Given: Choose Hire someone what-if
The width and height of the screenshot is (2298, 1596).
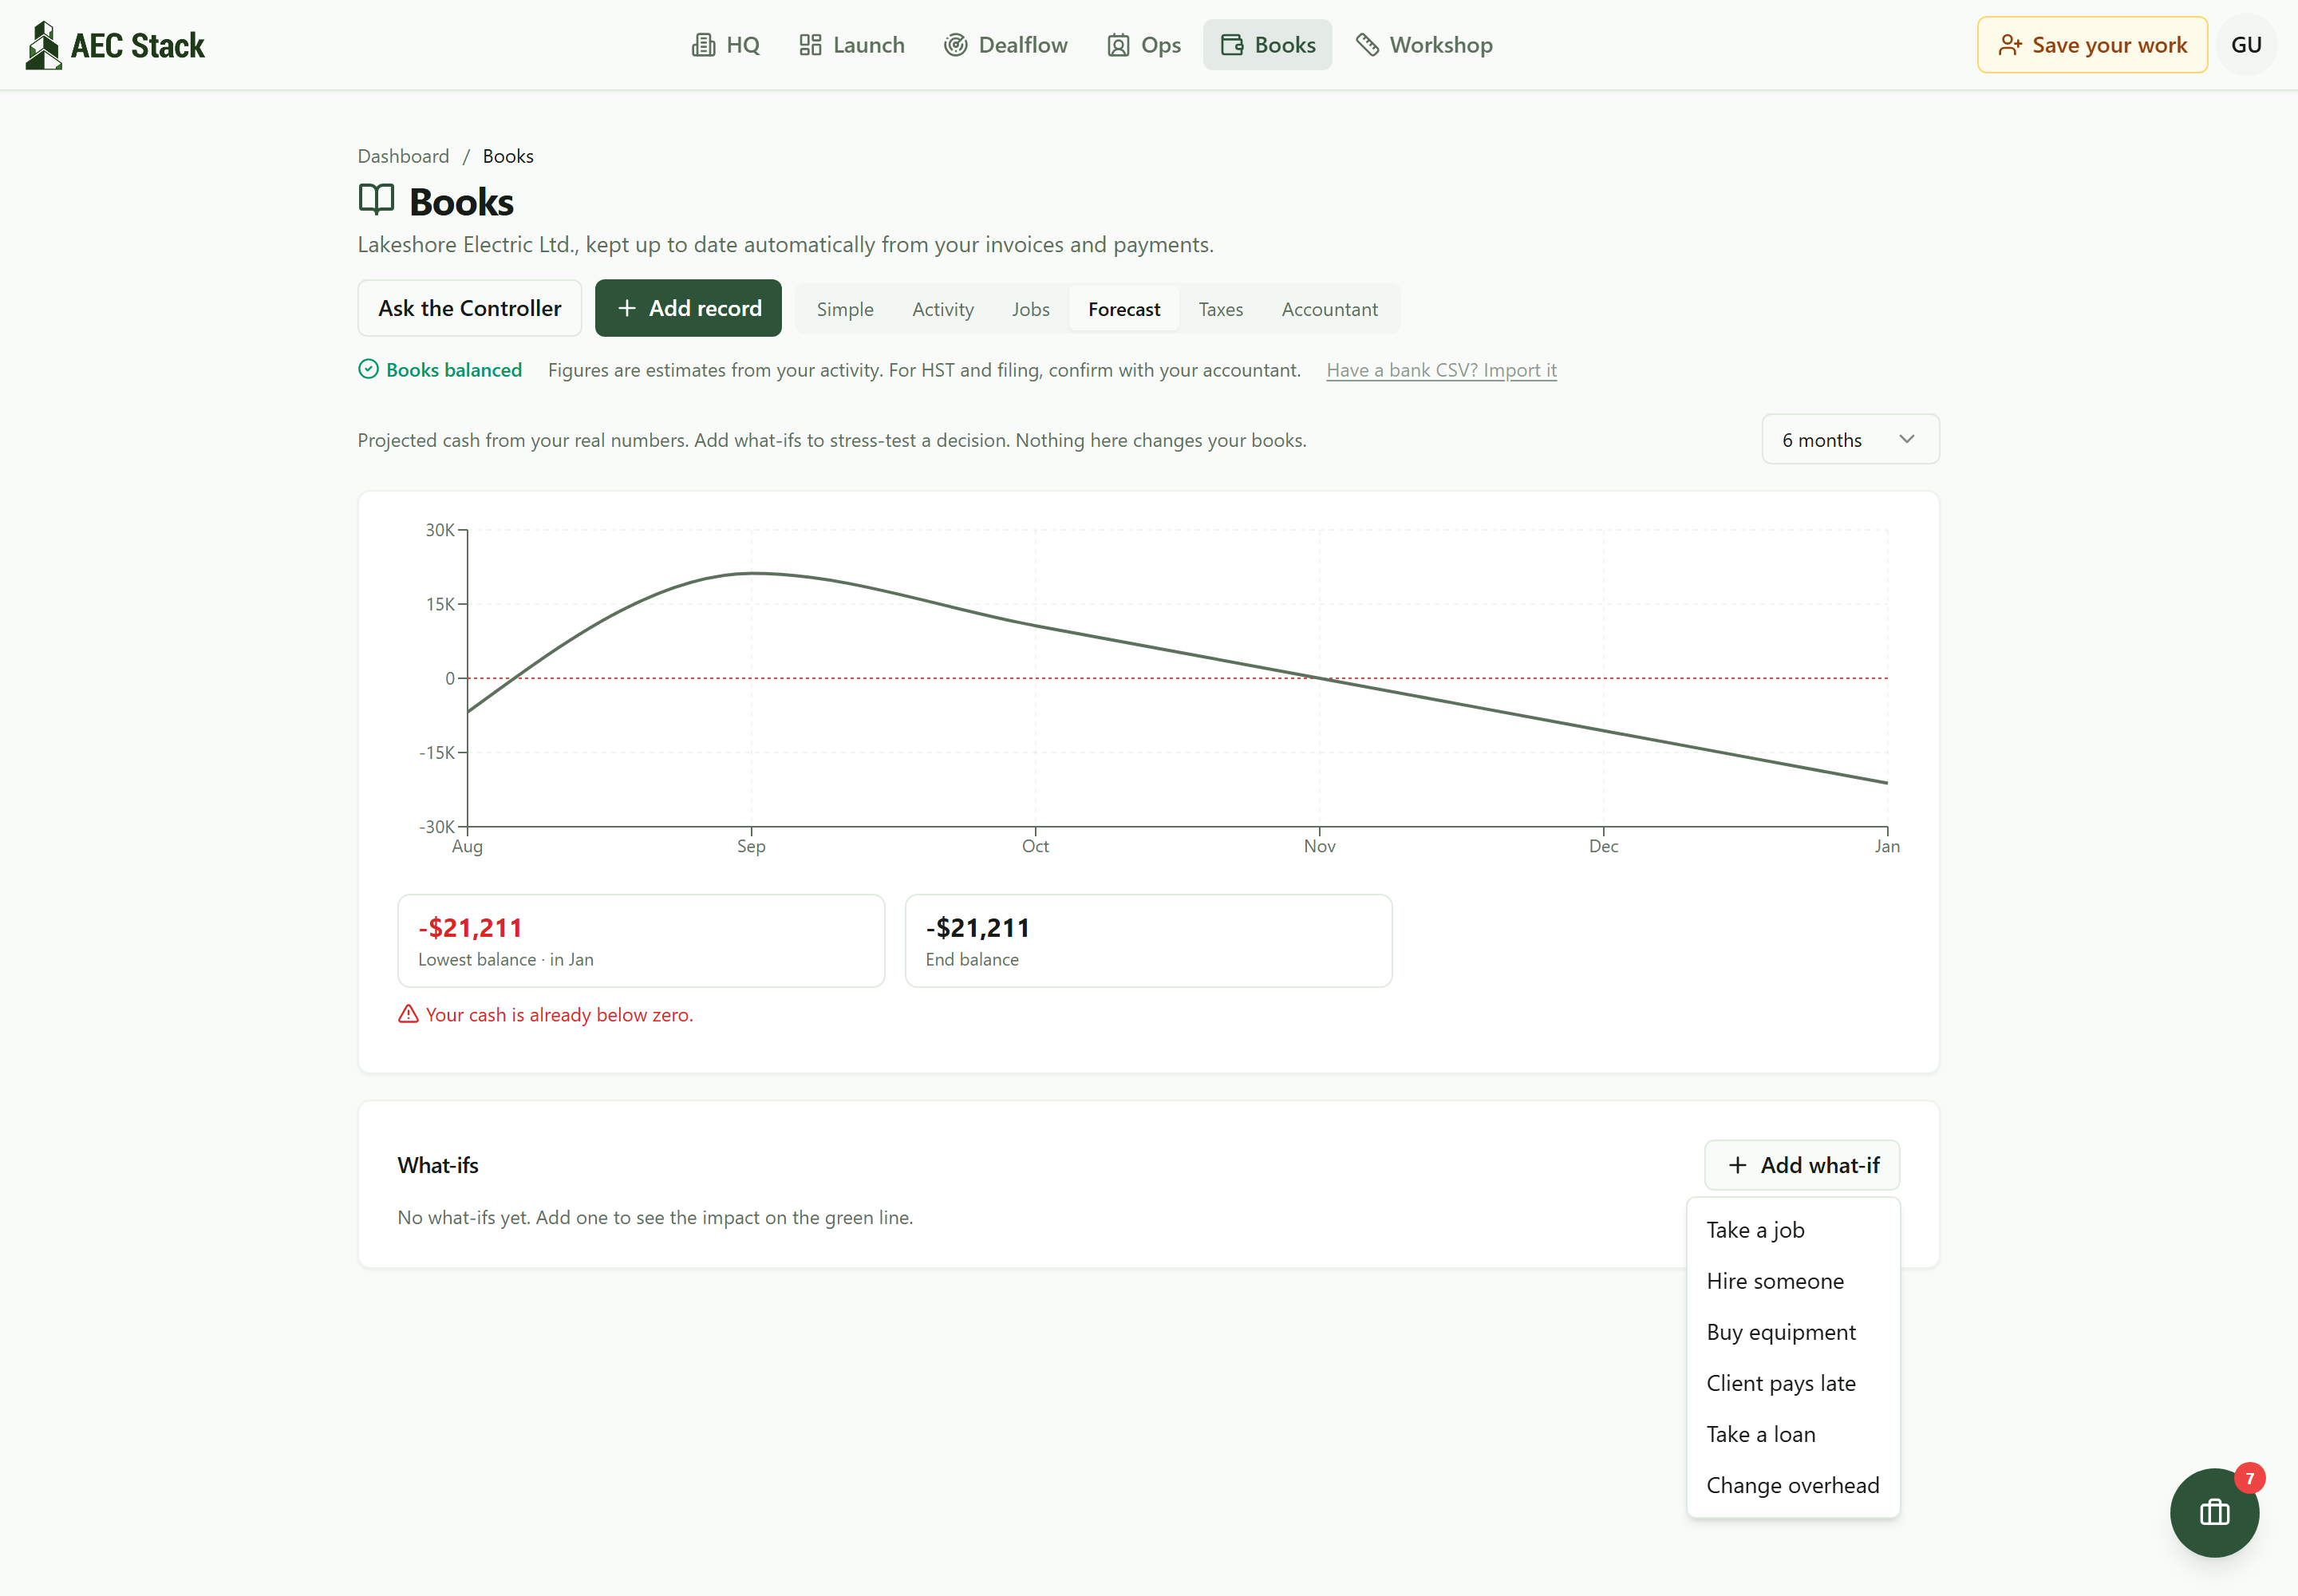Looking at the screenshot, I should point(1793,1281).
